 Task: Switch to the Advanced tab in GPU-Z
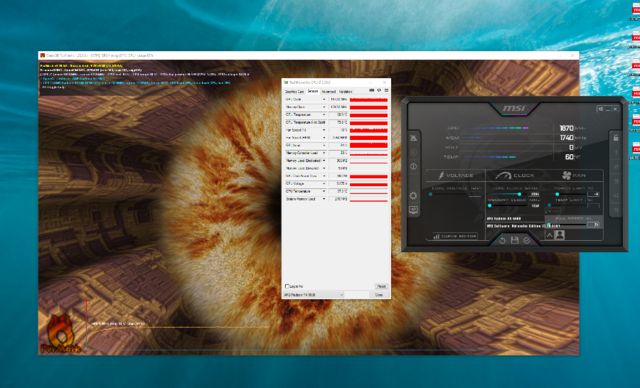(x=329, y=91)
